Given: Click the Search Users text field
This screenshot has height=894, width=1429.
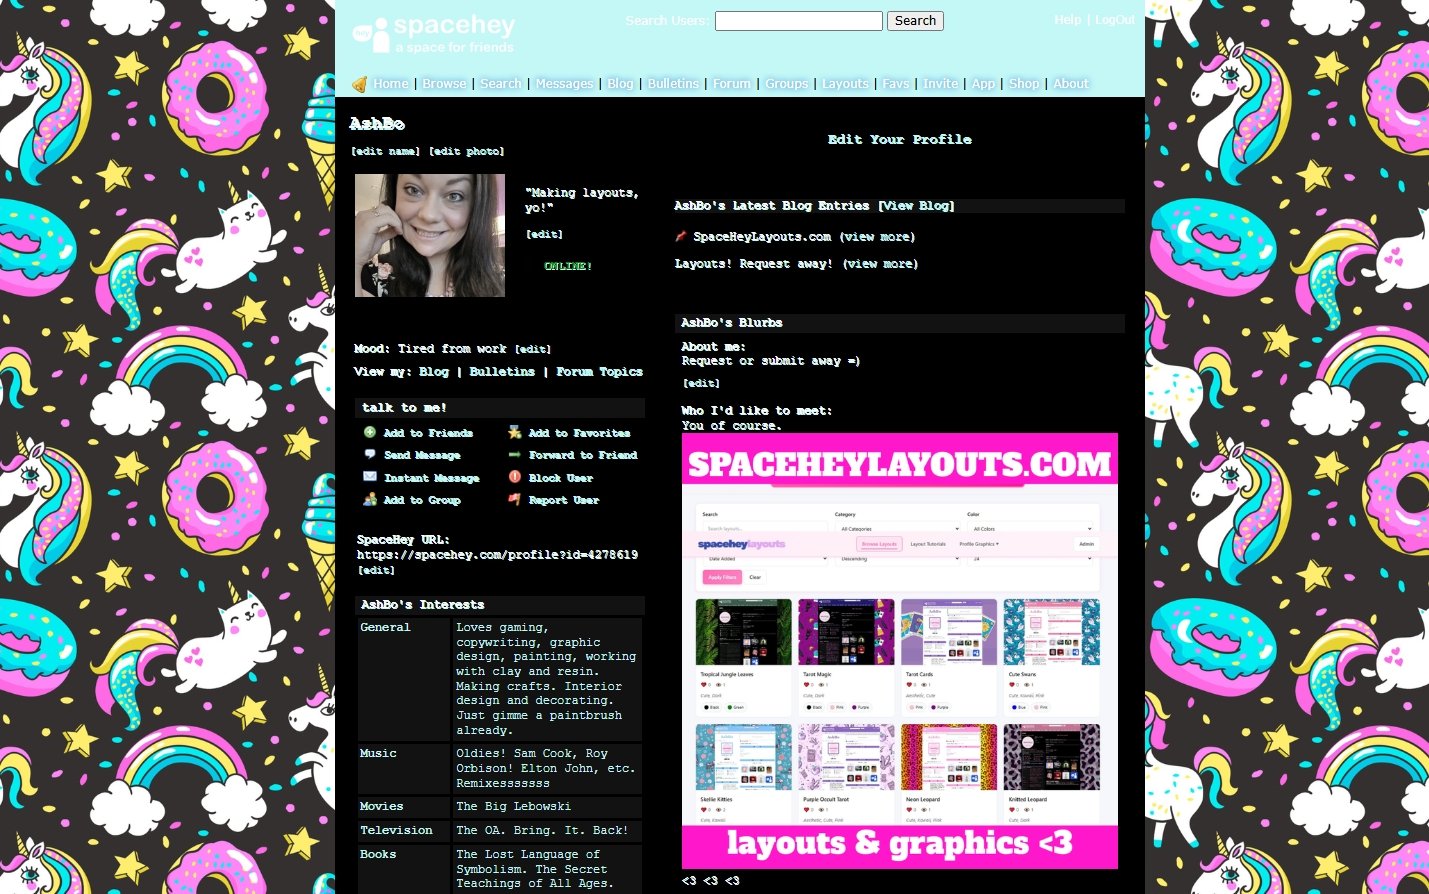Looking at the screenshot, I should click(x=798, y=21).
